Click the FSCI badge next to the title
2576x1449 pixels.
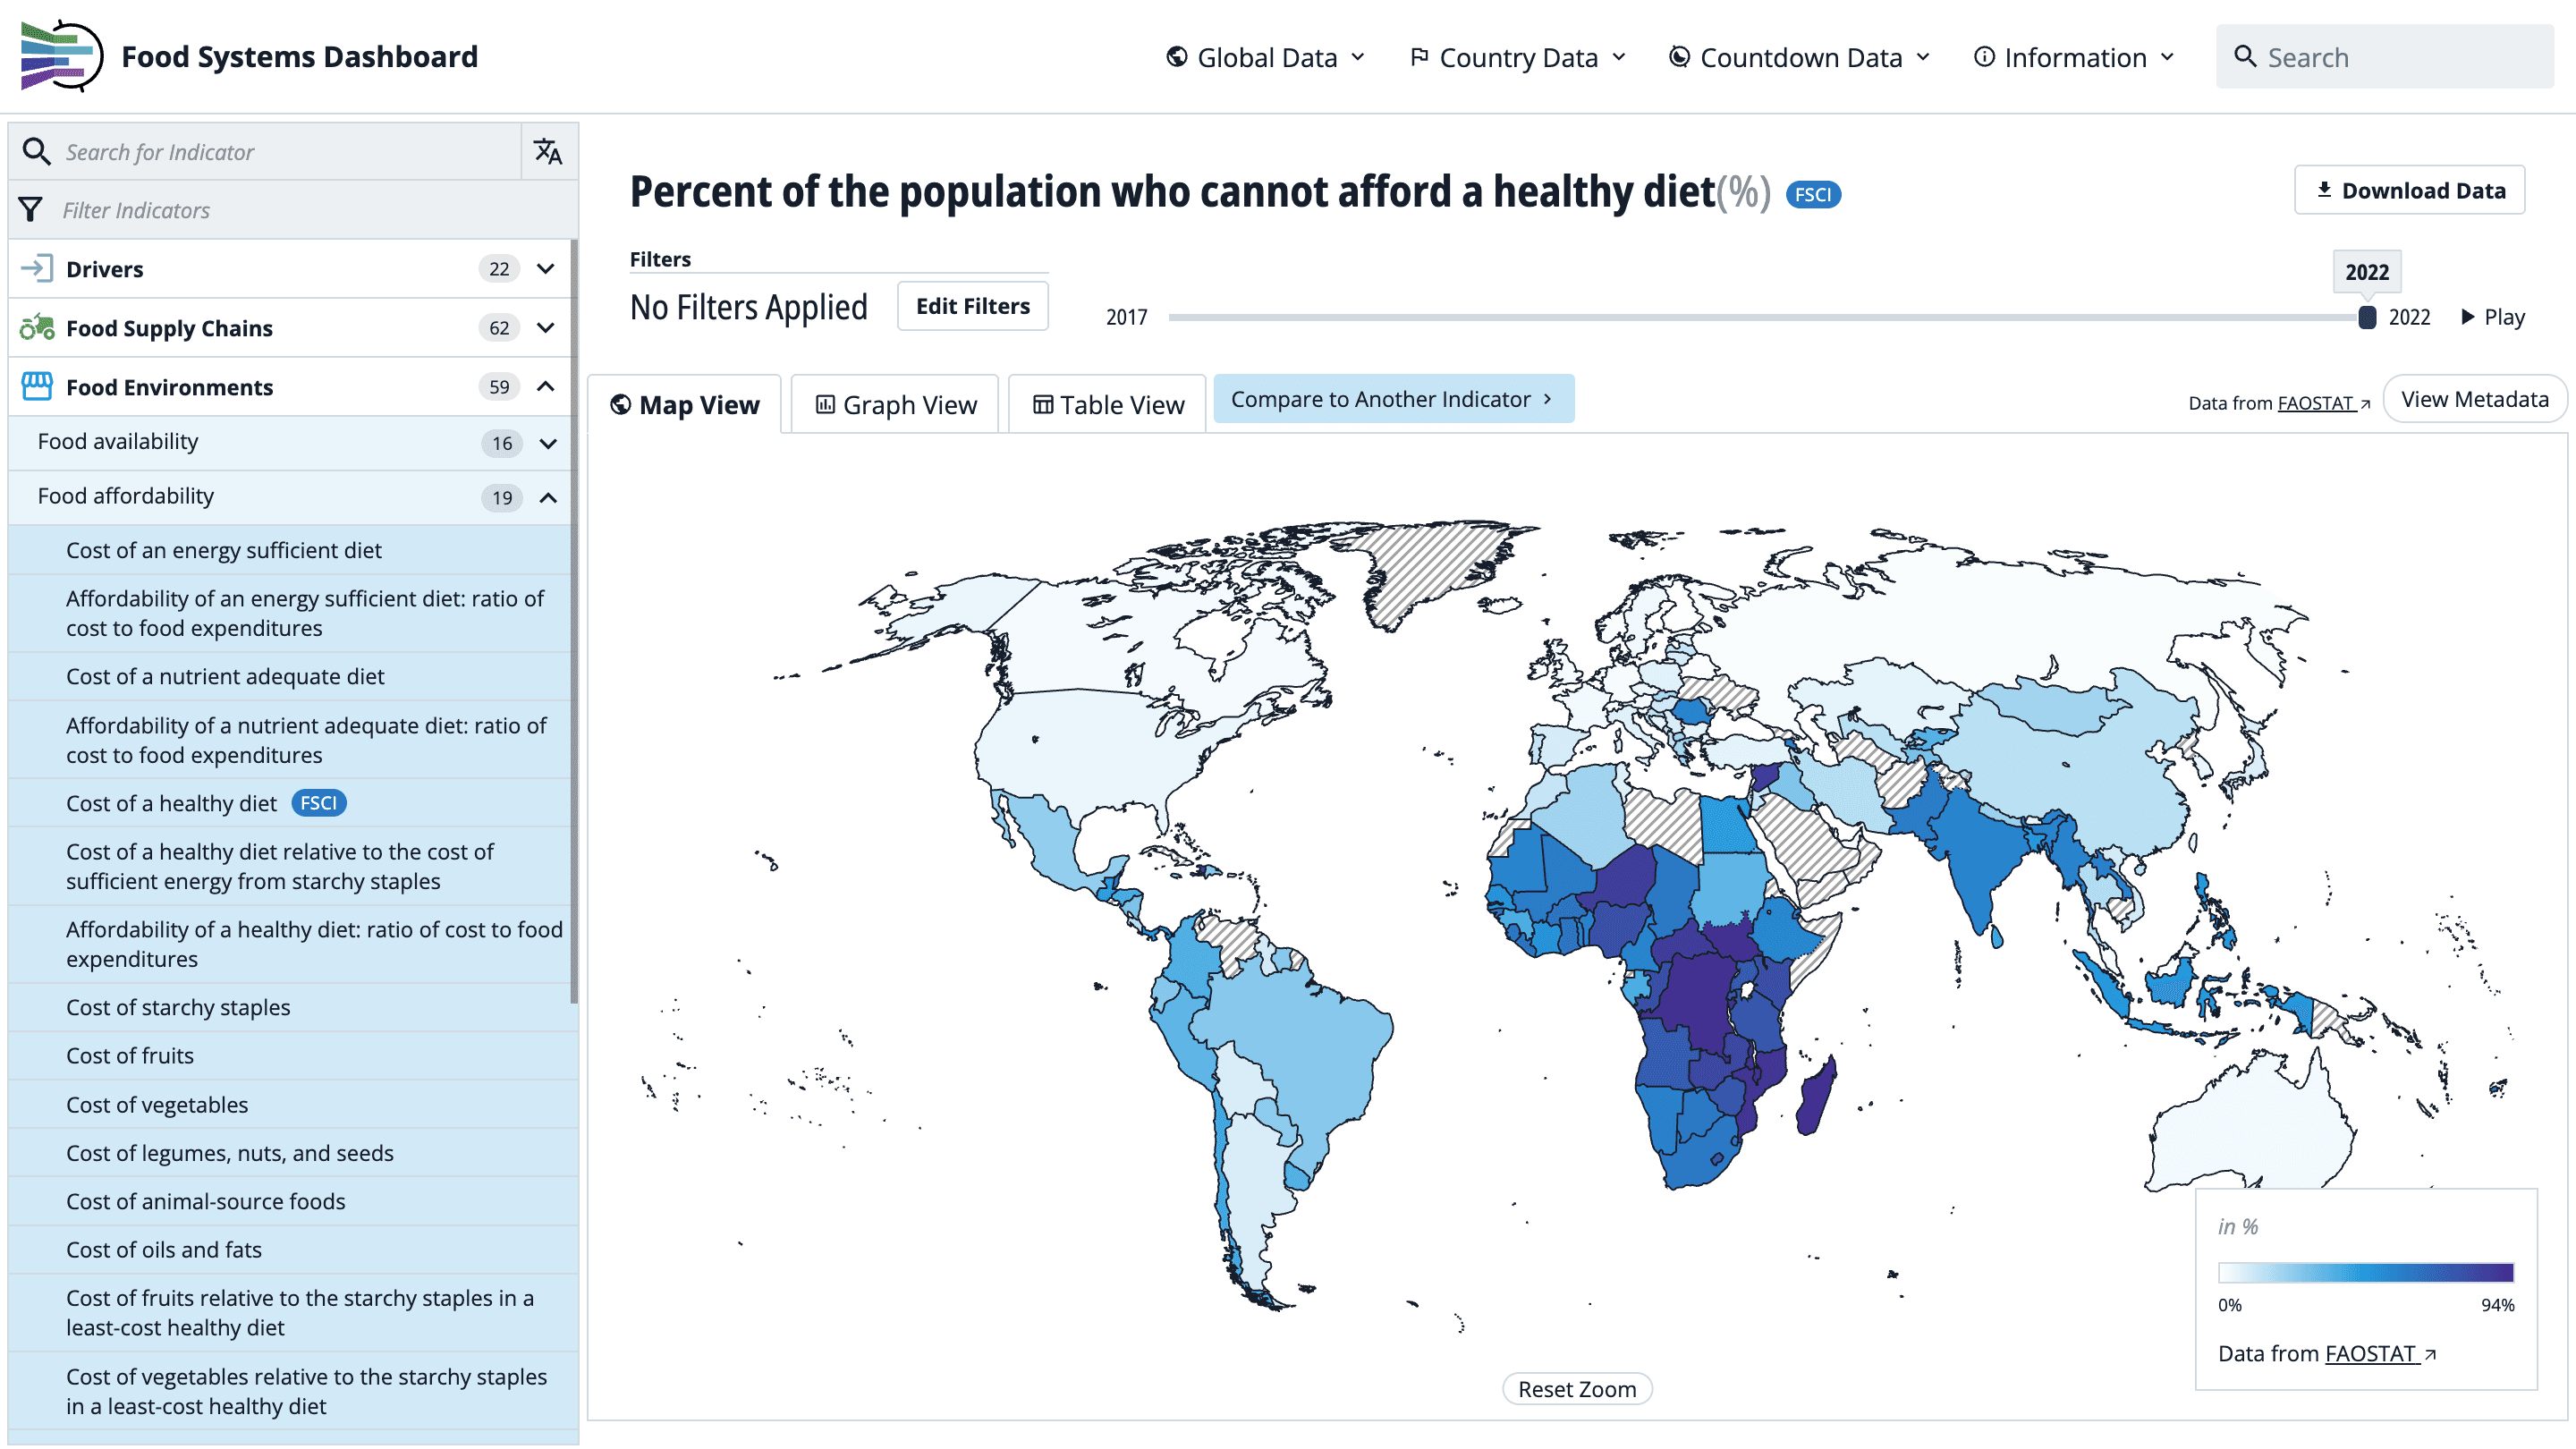pyautogui.click(x=1812, y=194)
